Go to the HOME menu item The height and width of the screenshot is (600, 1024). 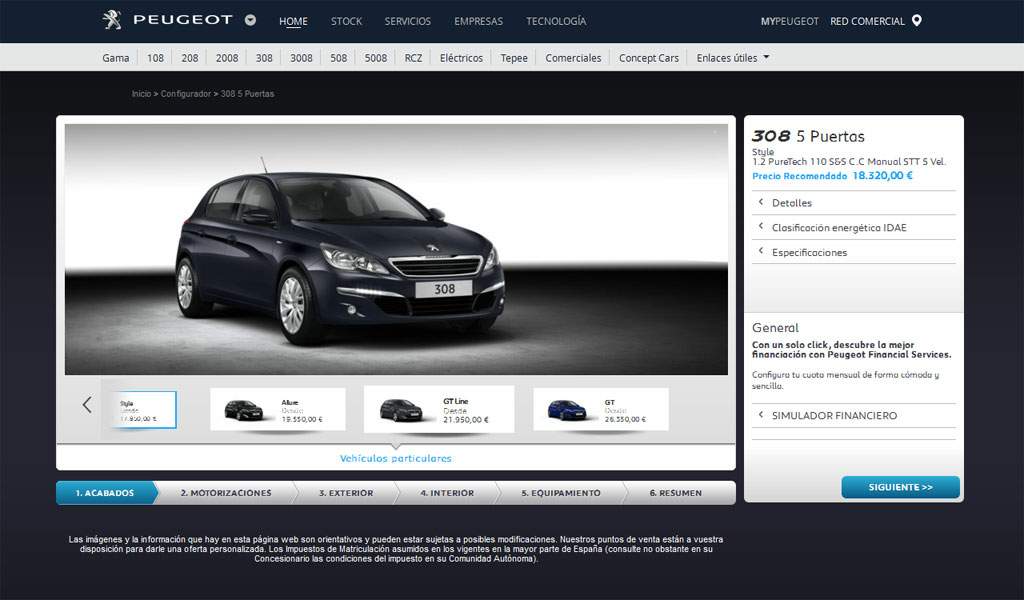click(293, 22)
